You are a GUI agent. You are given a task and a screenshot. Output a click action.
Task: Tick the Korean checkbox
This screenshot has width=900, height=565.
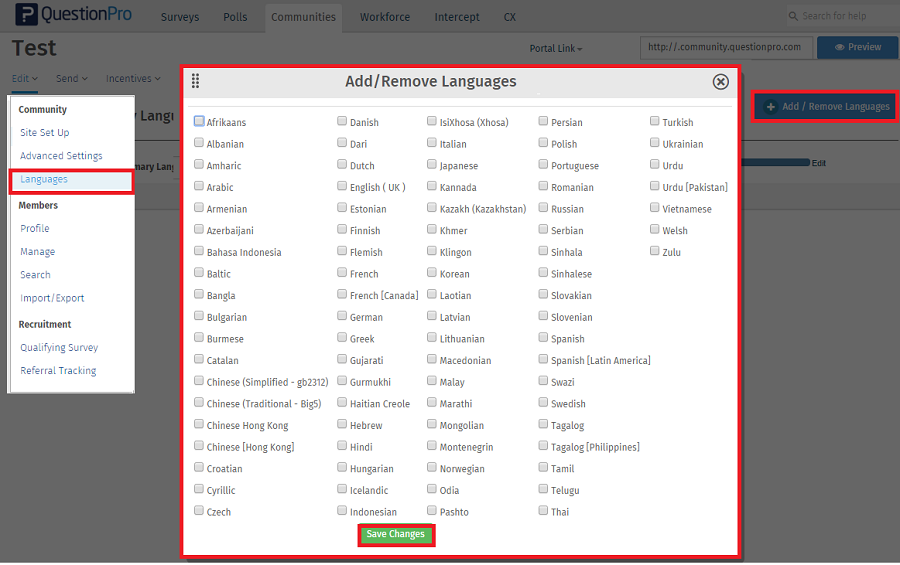pyautogui.click(x=432, y=273)
